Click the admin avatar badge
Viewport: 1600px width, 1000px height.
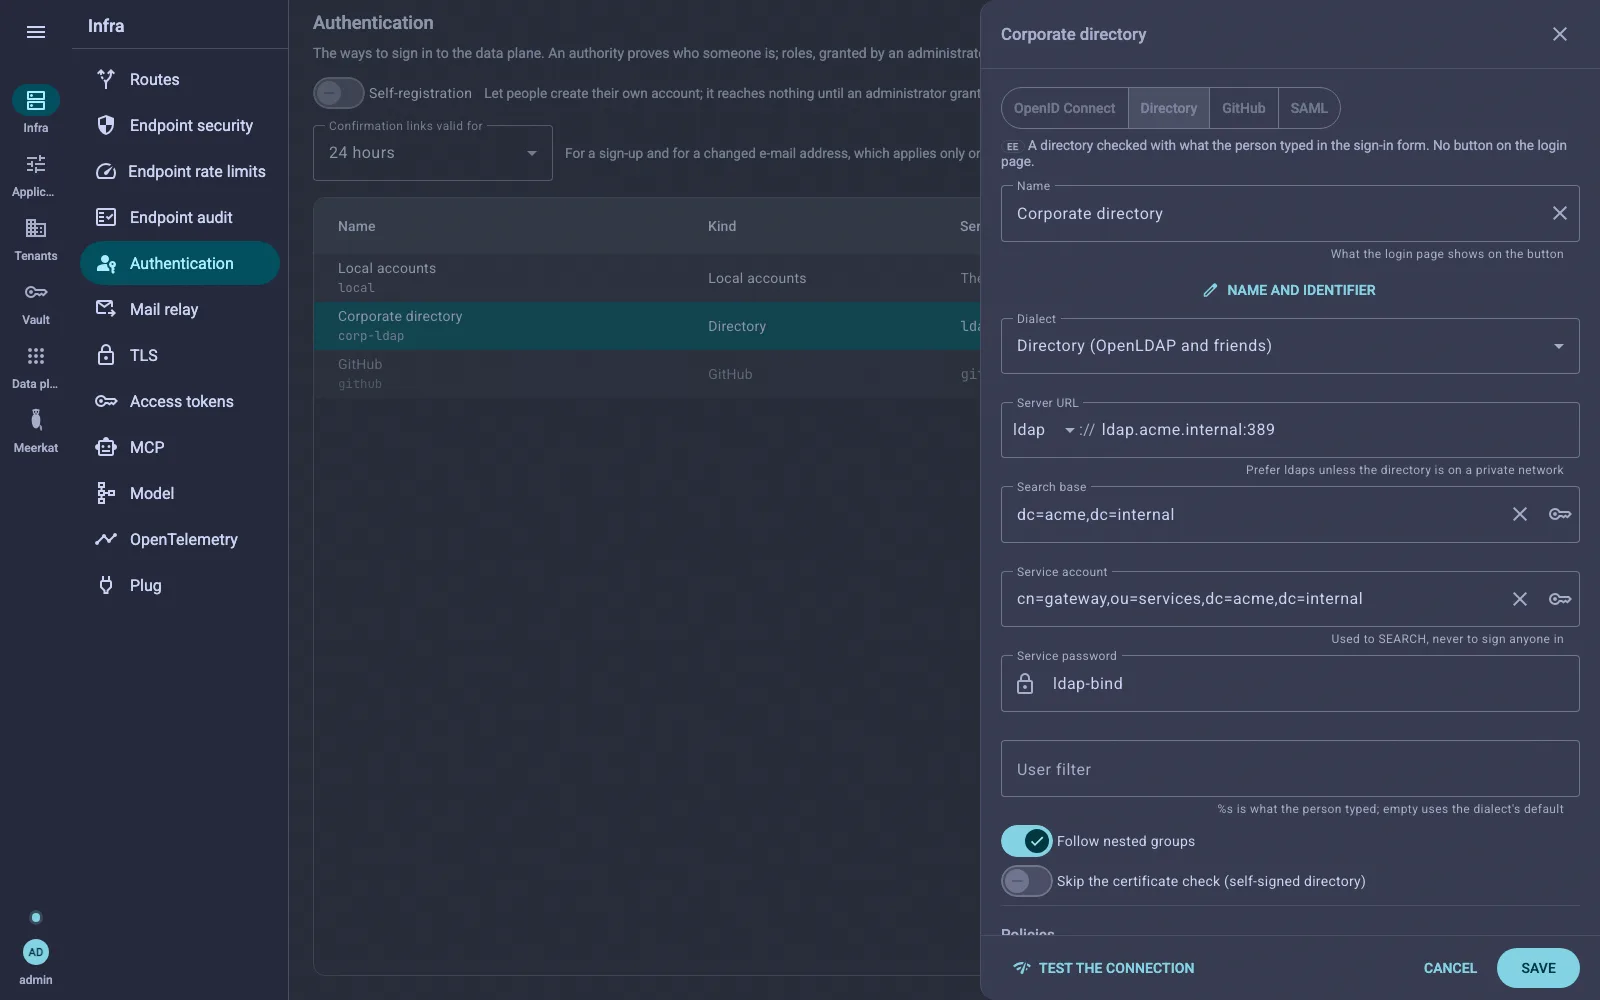coord(36,952)
